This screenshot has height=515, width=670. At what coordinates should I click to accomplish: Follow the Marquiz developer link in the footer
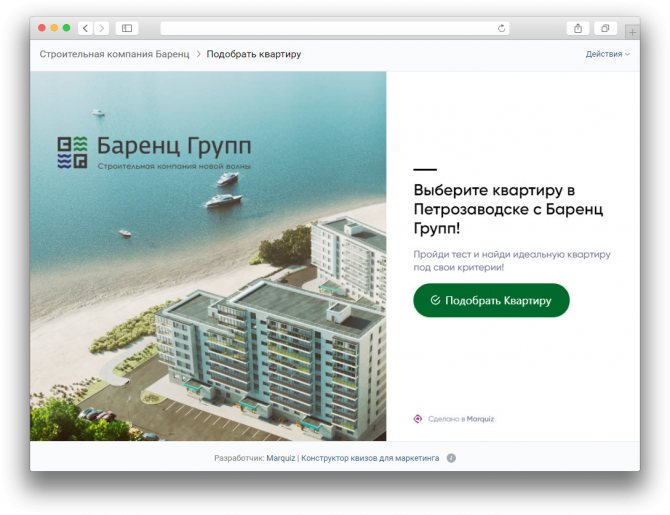(x=281, y=458)
